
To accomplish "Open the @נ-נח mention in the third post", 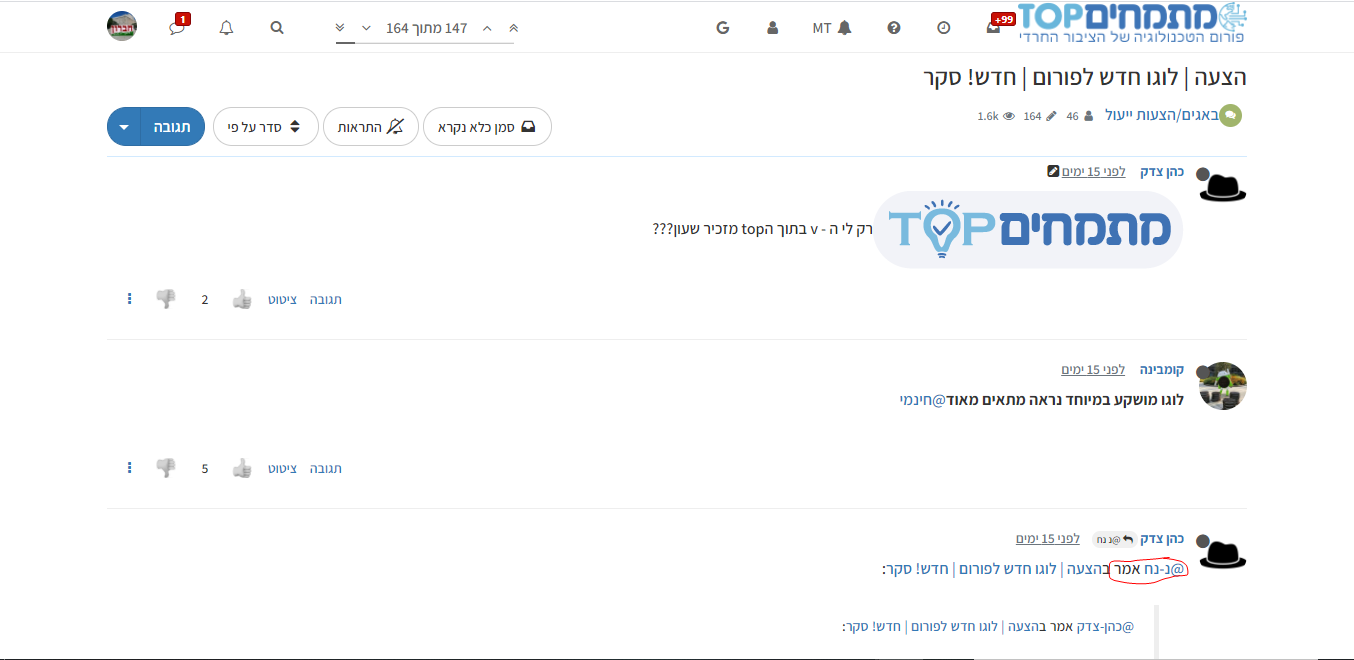I will click(1165, 569).
